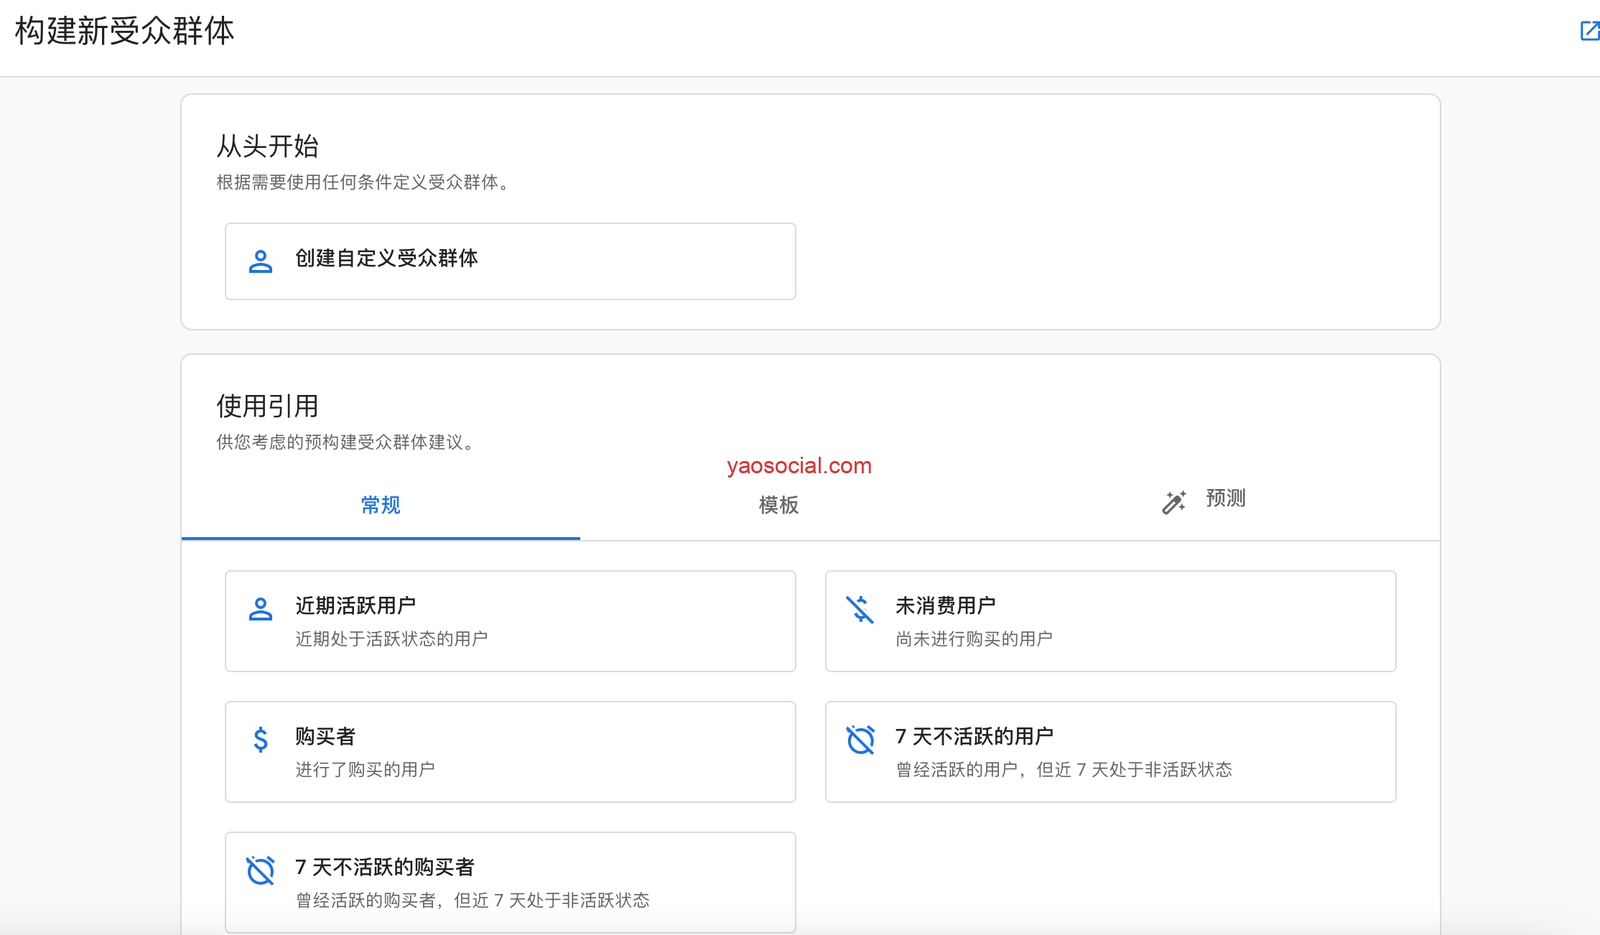Screen dimensions: 1600x935
Task: Click the dollar sign icon for 购买者
Action: 260,739
